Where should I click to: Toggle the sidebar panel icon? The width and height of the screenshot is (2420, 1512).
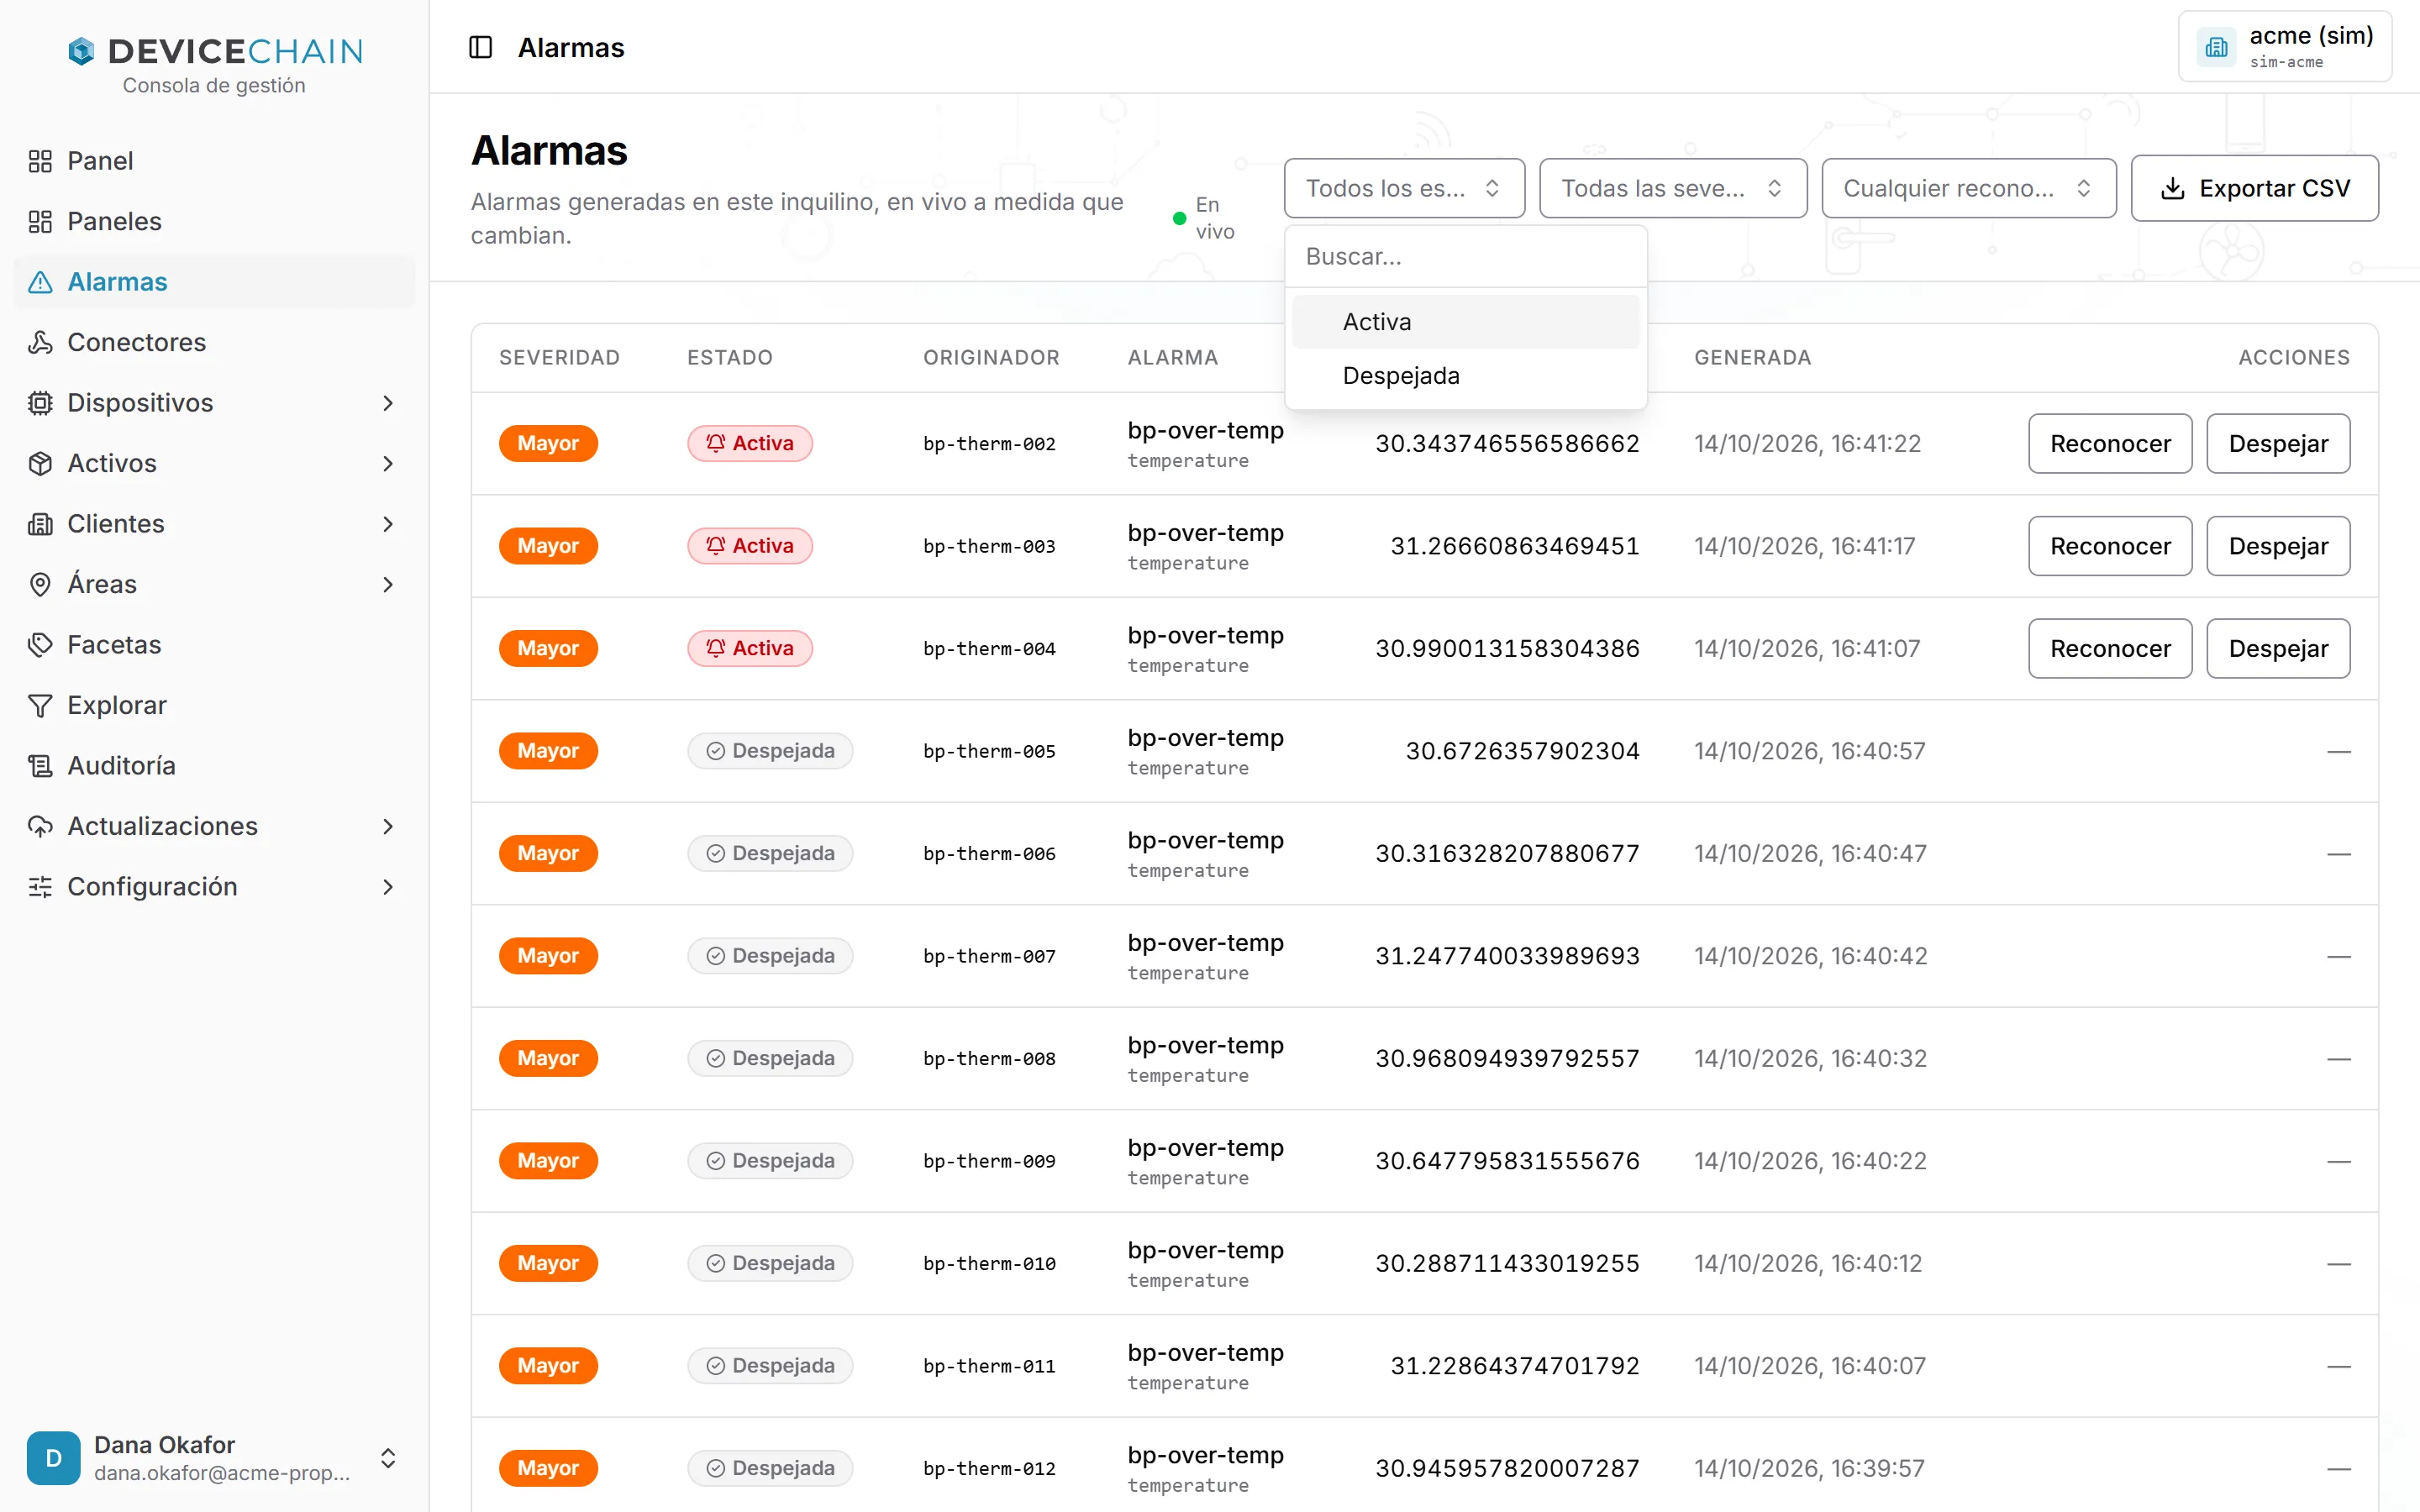tap(481, 47)
